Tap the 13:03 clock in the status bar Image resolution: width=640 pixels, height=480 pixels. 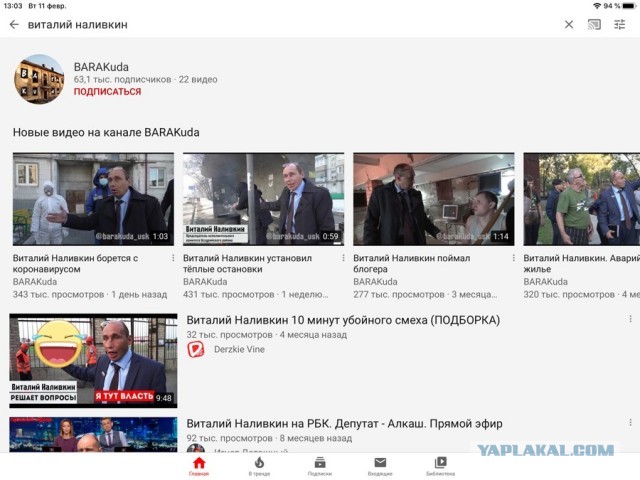coord(13,6)
